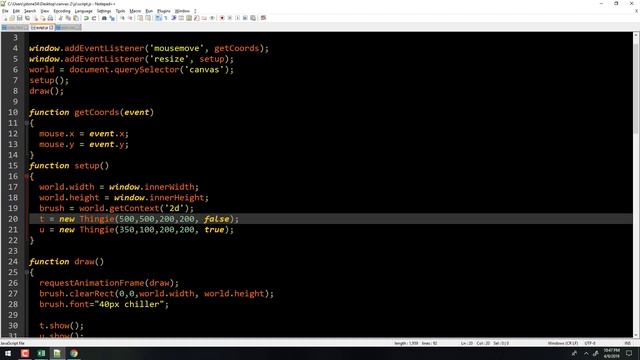Open the View menu

coord(45,11)
